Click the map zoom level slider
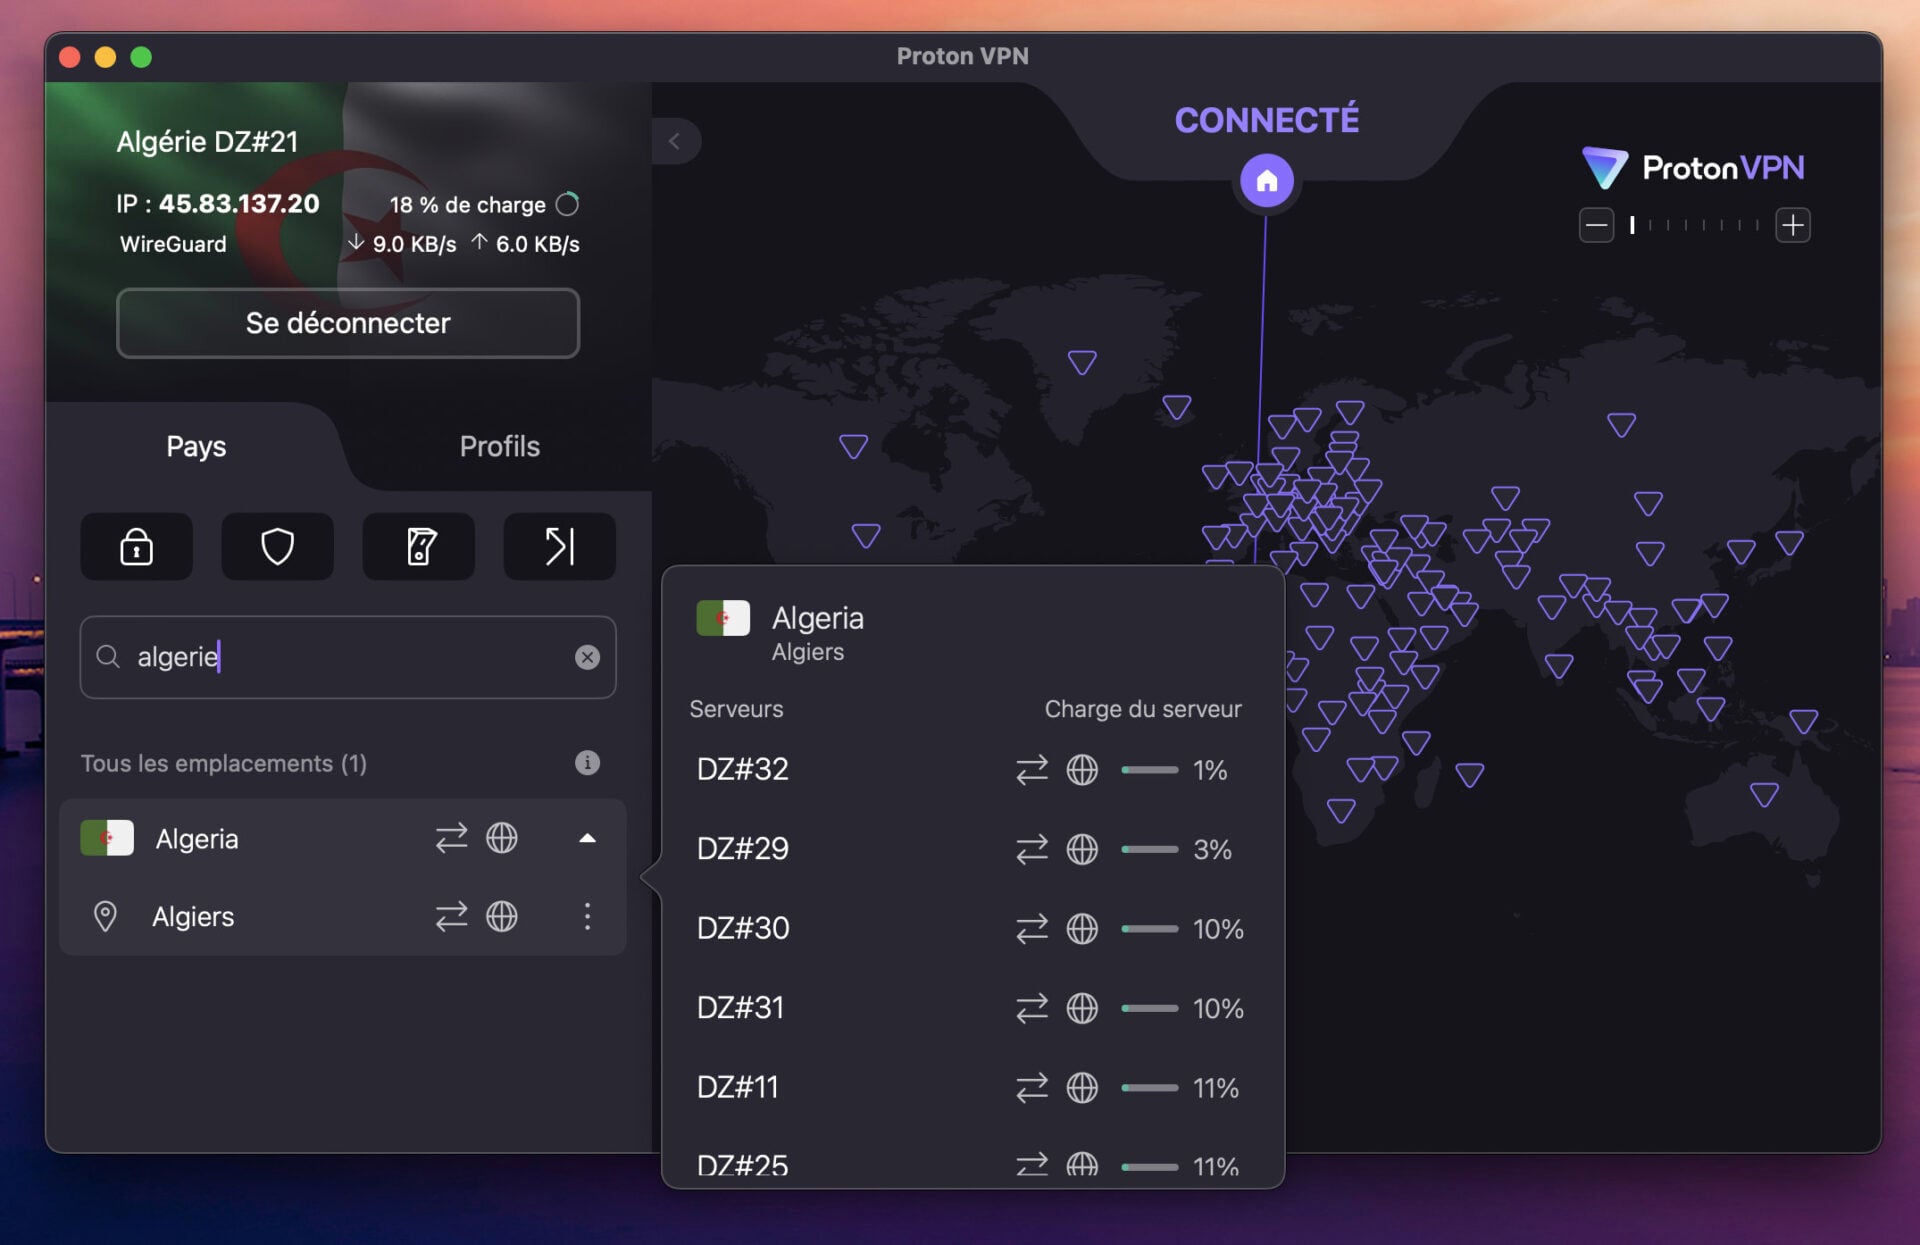This screenshot has width=1920, height=1245. (x=1695, y=225)
